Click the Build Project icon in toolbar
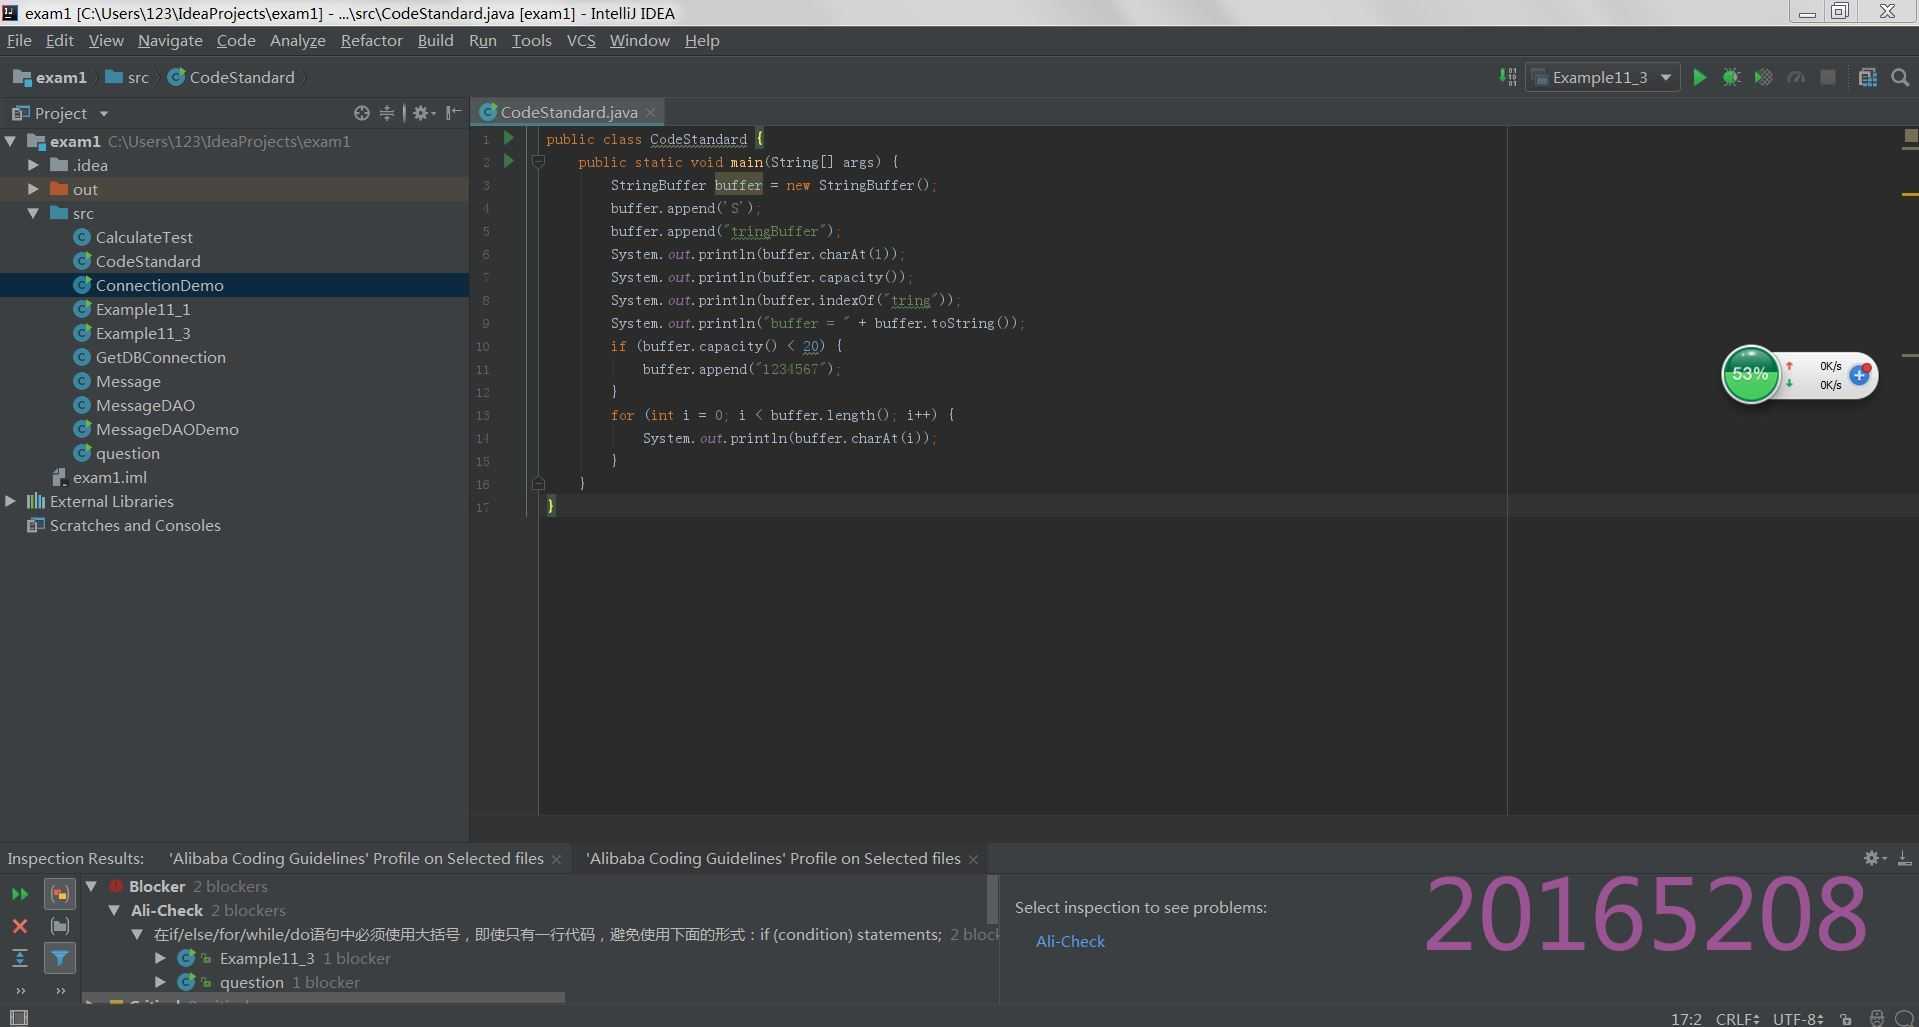 [x=1507, y=77]
